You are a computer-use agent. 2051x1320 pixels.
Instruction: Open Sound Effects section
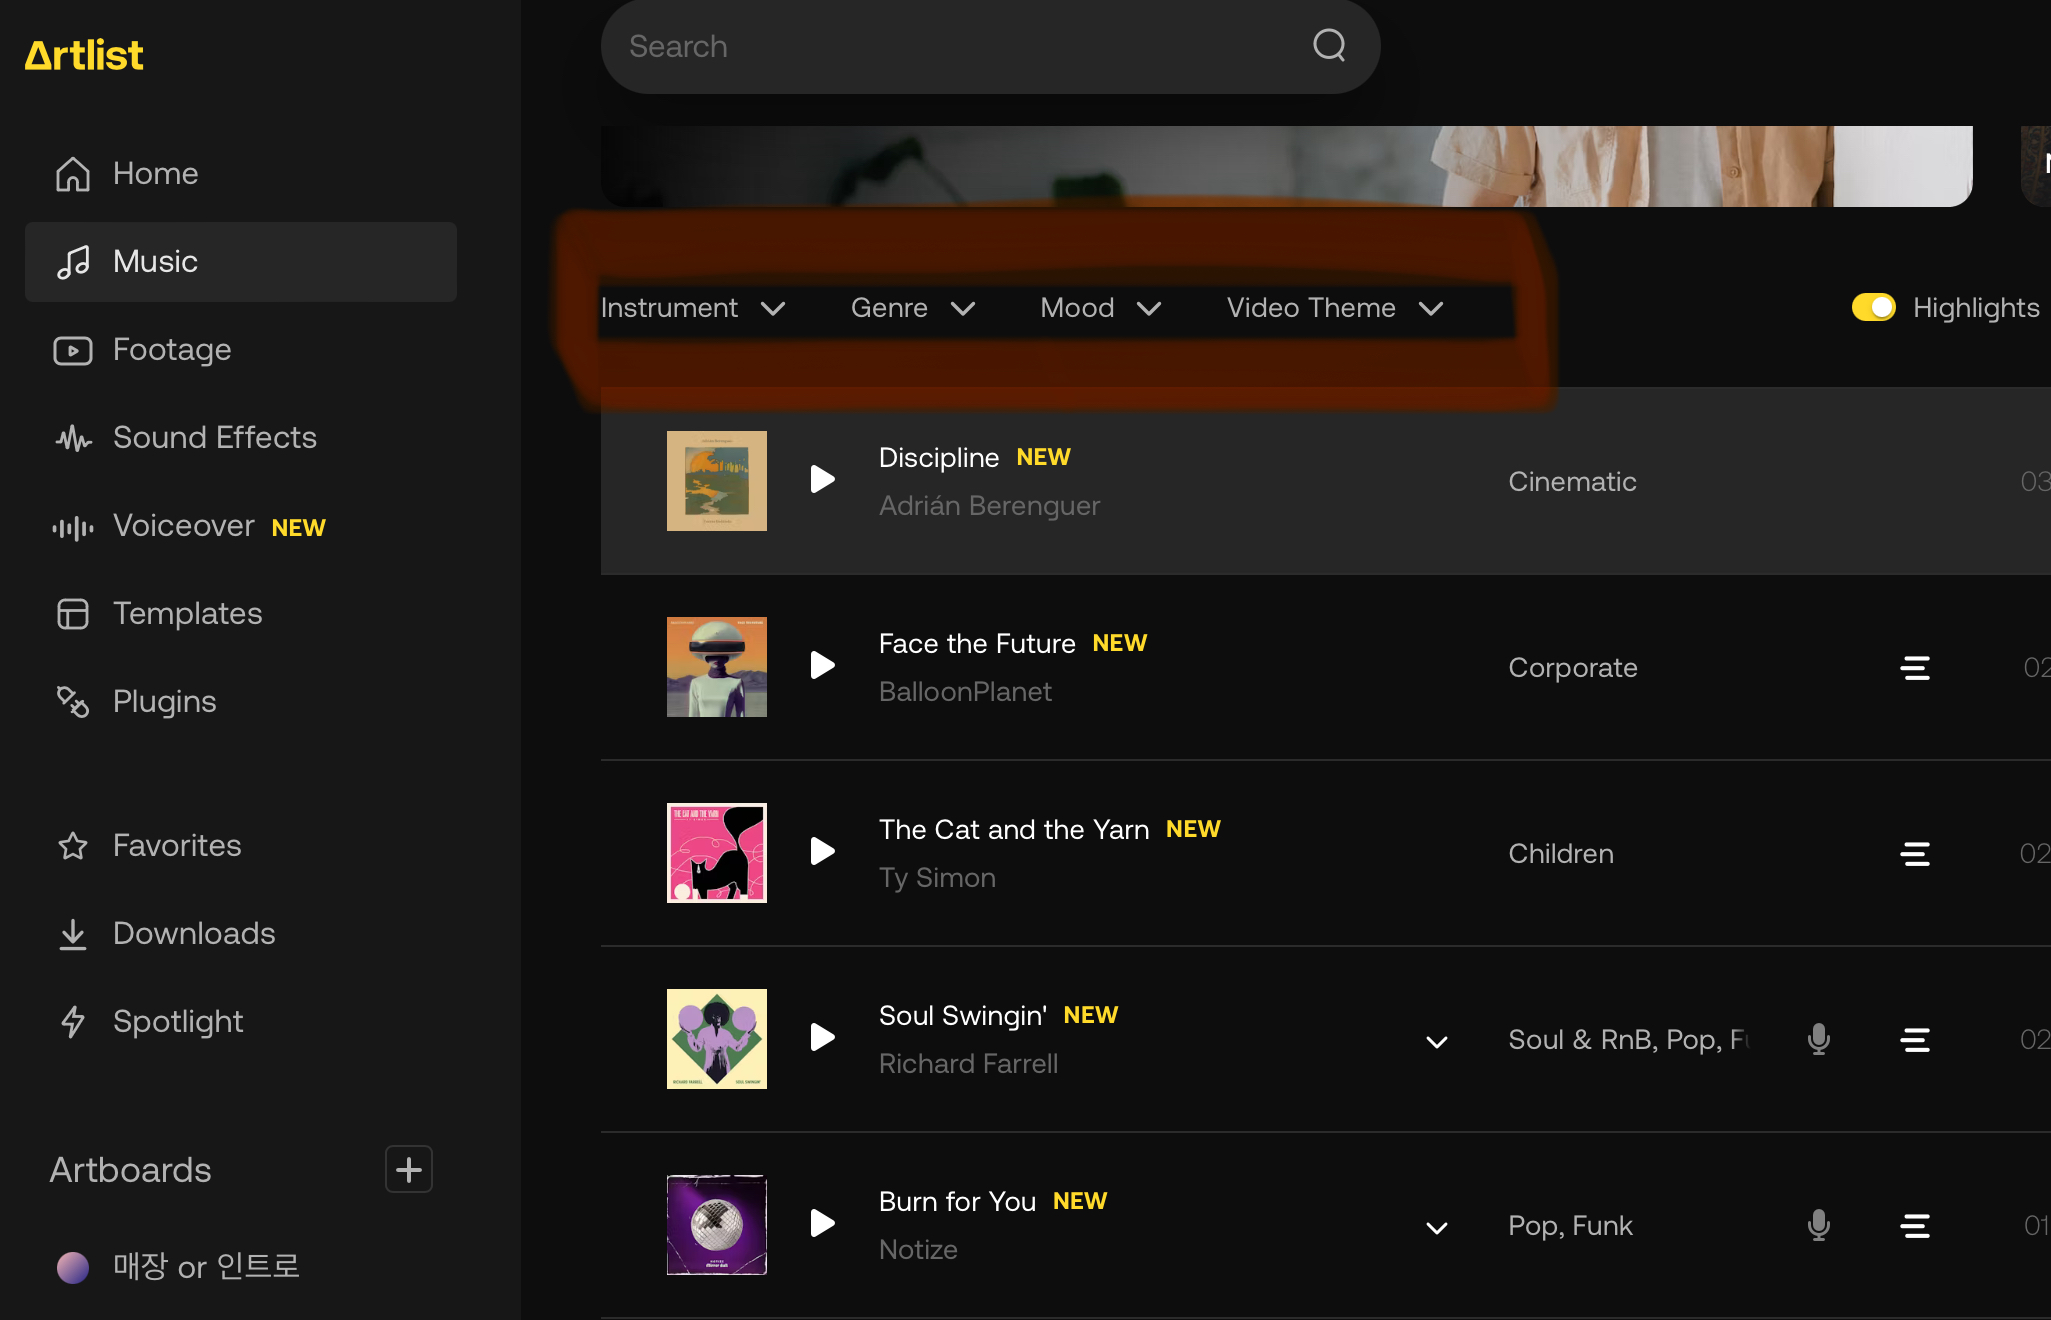[x=241, y=438]
